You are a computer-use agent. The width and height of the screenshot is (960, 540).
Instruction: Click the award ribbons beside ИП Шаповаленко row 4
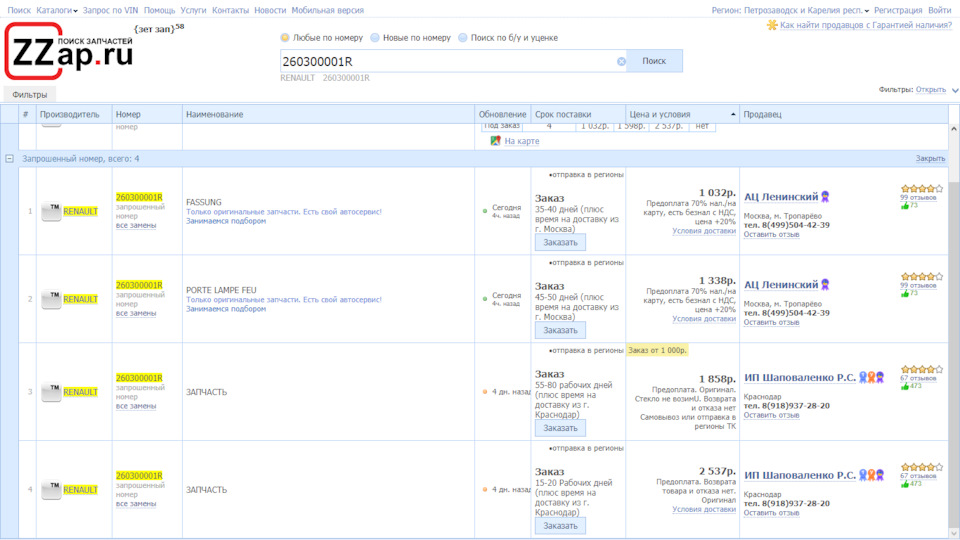click(x=871, y=475)
